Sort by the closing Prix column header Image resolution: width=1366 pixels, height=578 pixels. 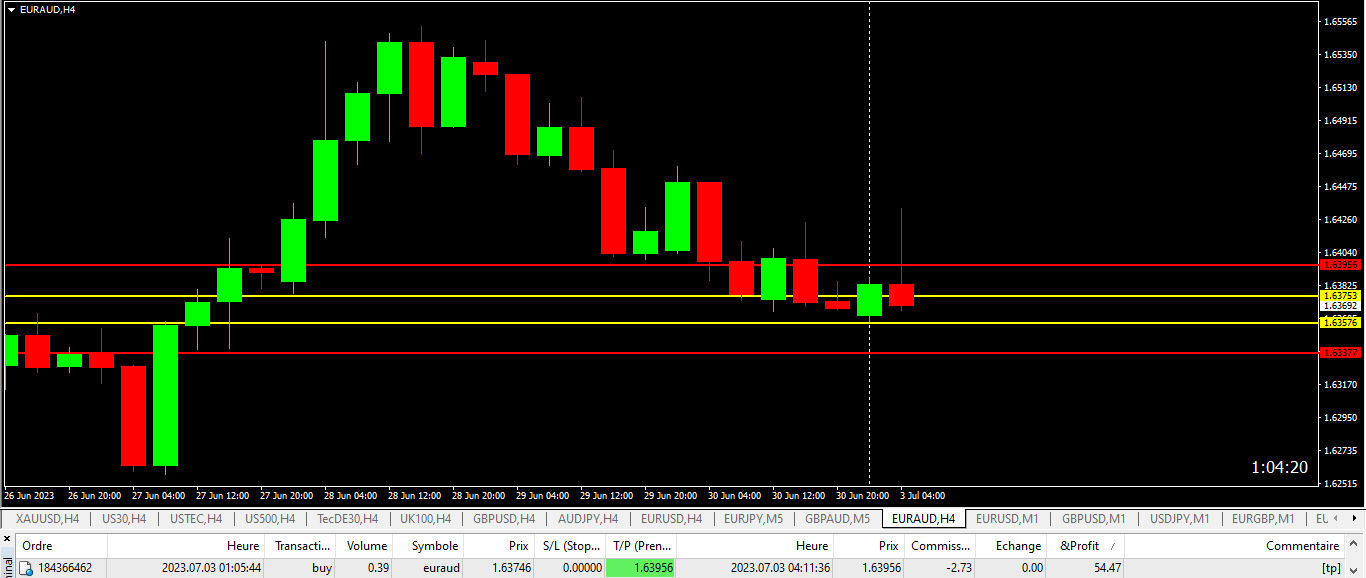pyautogui.click(x=869, y=546)
